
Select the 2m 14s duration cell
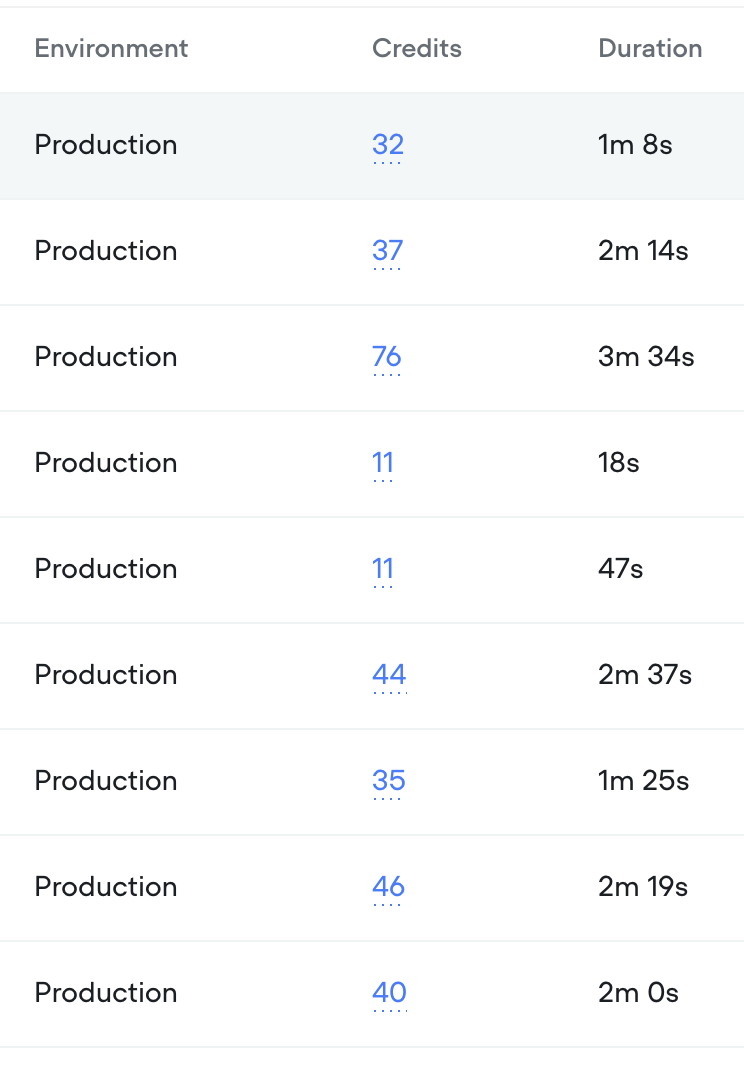[x=643, y=251]
